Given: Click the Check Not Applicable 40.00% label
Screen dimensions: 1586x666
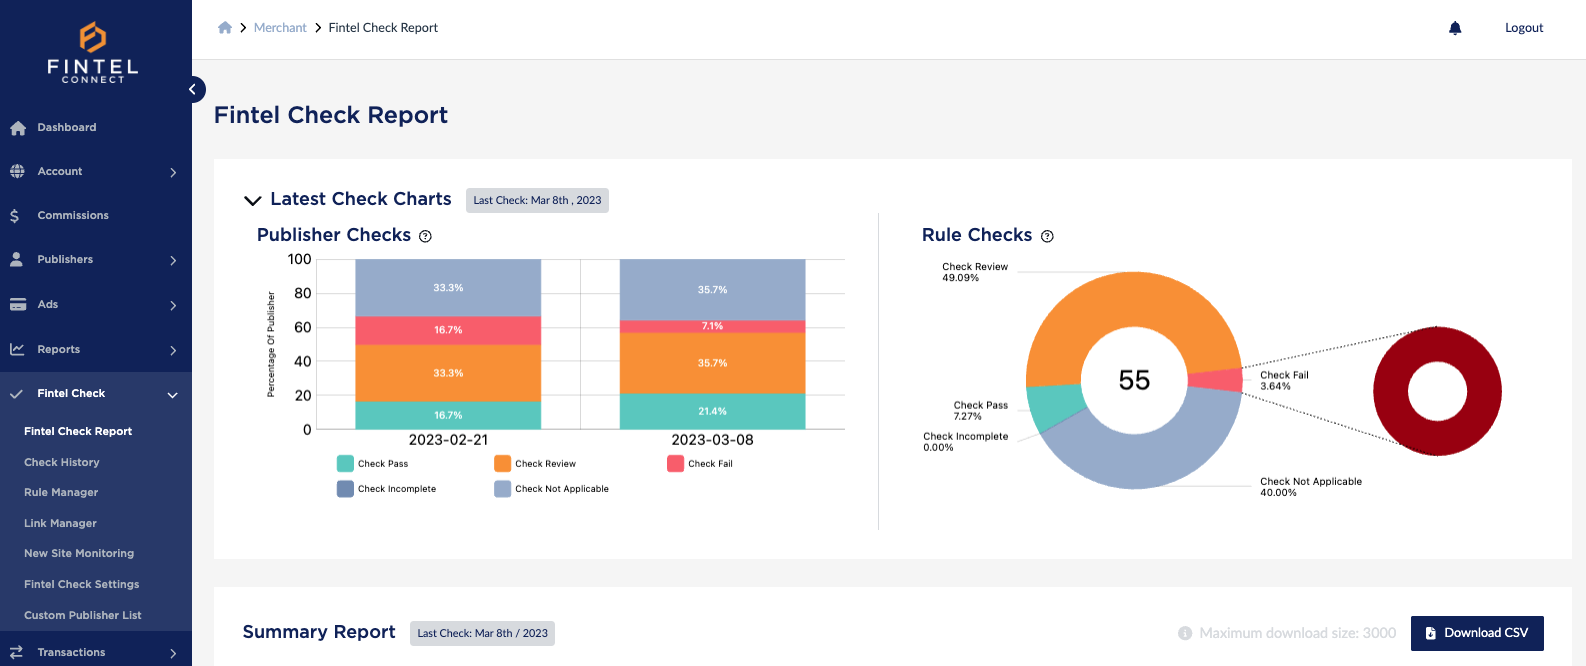Looking at the screenshot, I should tap(1311, 487).
